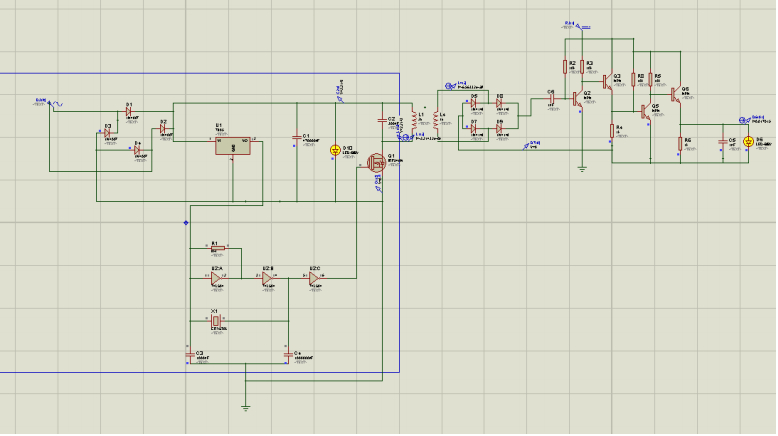The image size is (778, 436).
Task: Click the X1 crystal oscillator component
Action: coord(214,319)
